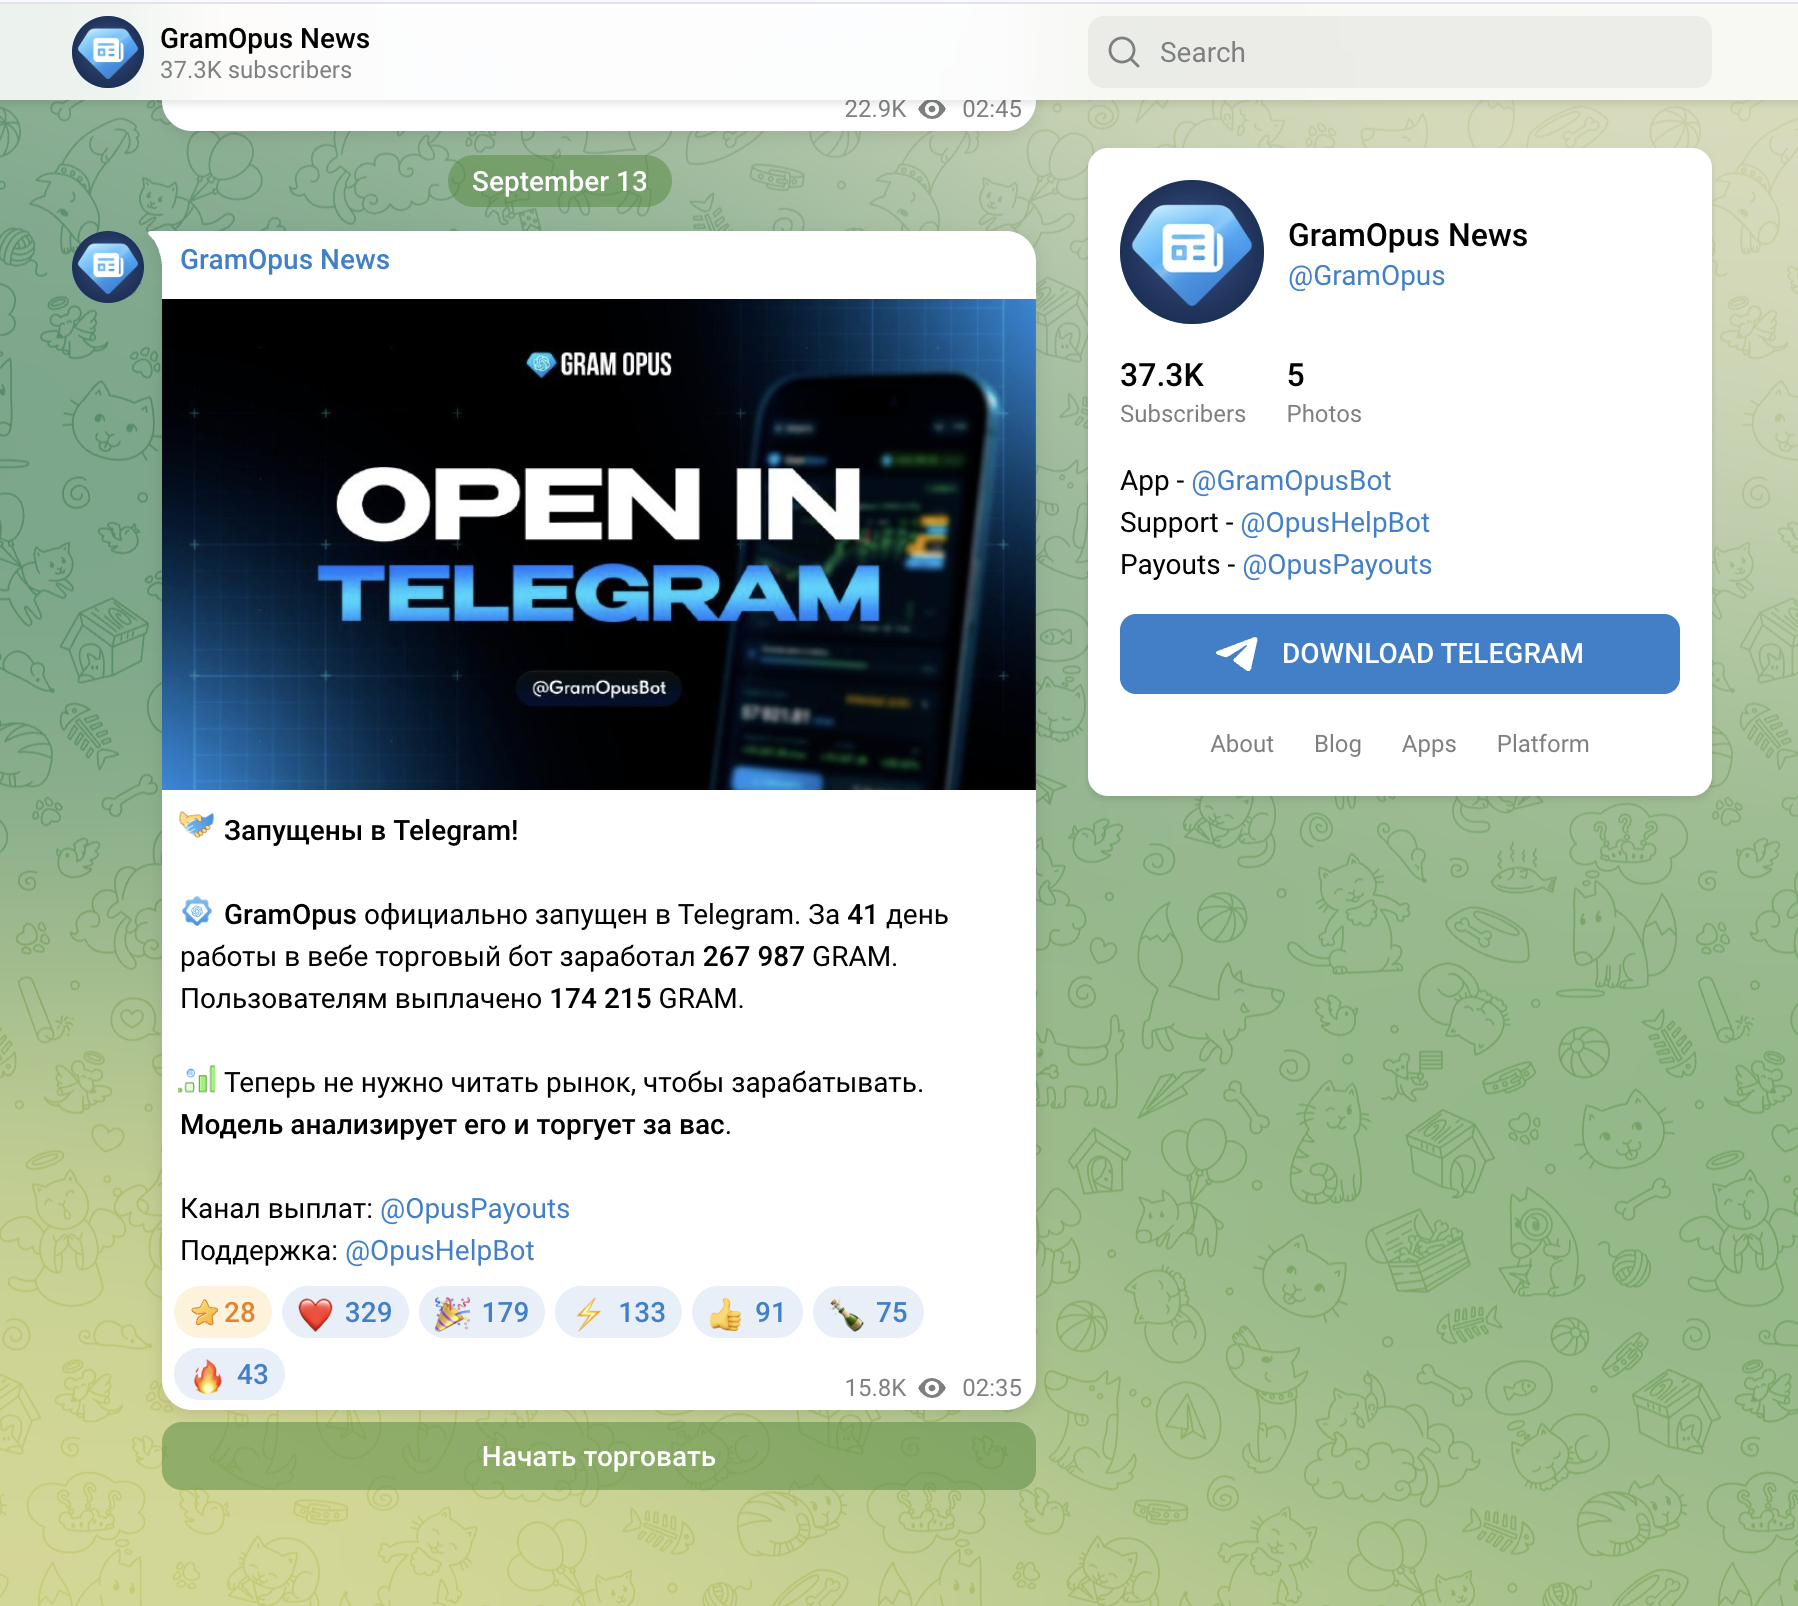Click the star reaction with 28
The width and height of the screenshot is (1798, 1606).
223,1312
